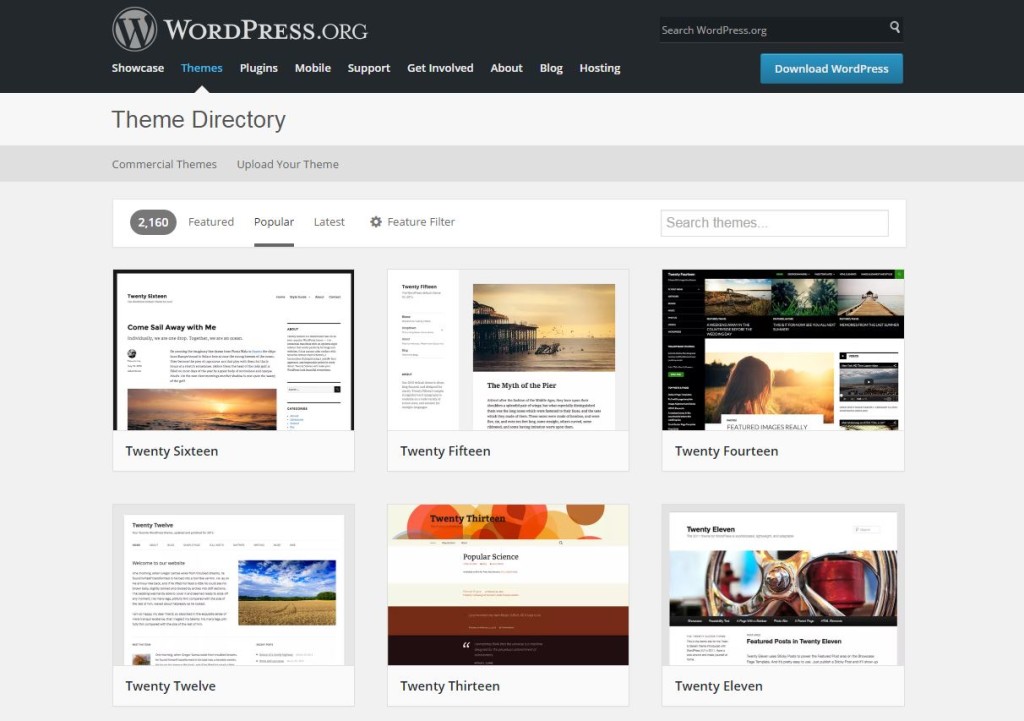Click the WordPress.org logo

click(x=240, y=30)
